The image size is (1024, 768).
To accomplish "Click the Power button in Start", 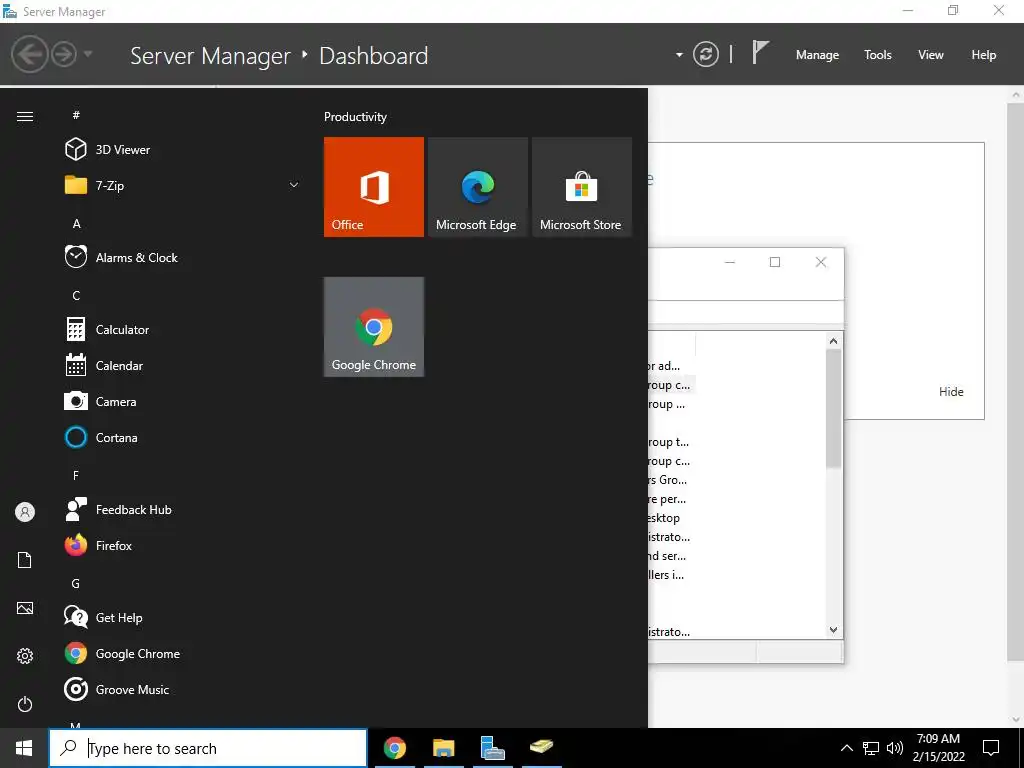I will pos(25,704).
